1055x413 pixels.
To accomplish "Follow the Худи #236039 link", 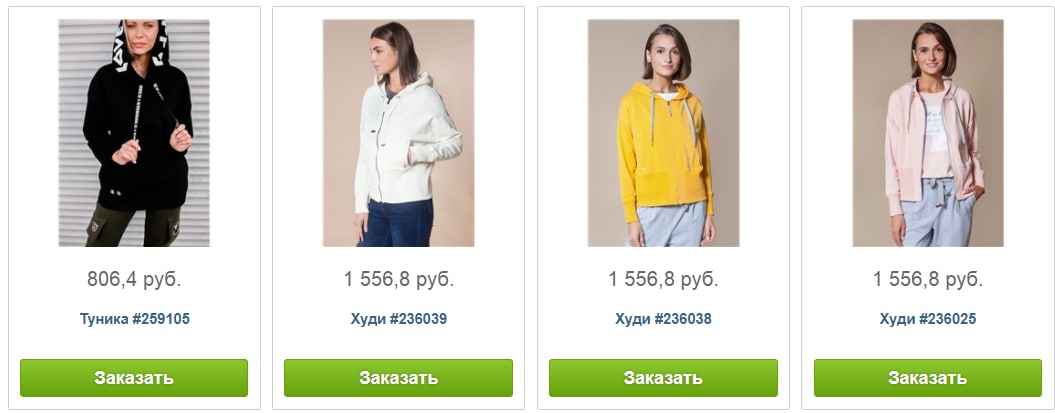I will coord(398,319).
